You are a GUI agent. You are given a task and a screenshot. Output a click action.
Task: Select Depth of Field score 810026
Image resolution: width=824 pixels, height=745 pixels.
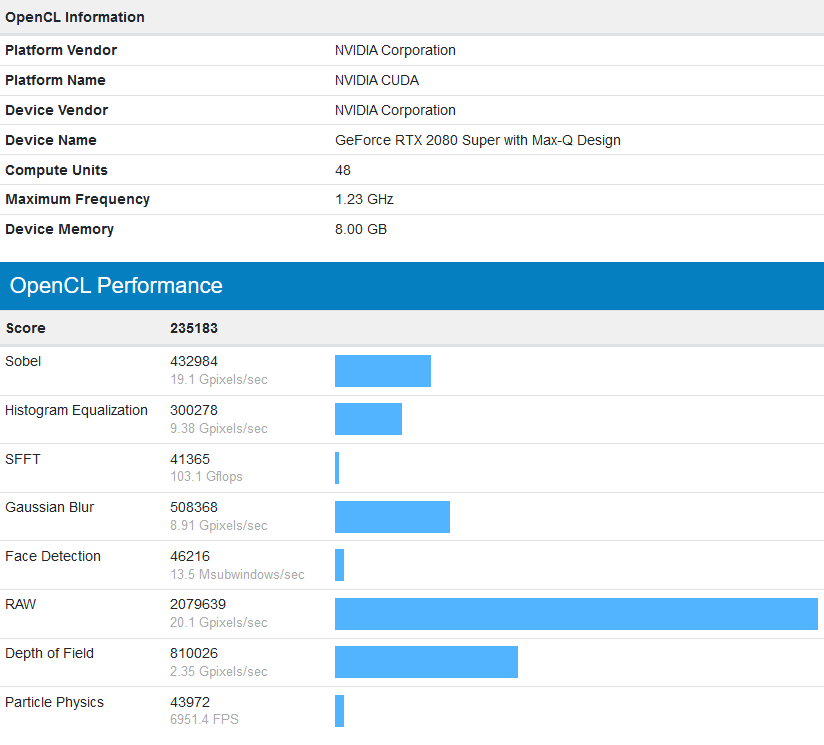coord(193,654)
